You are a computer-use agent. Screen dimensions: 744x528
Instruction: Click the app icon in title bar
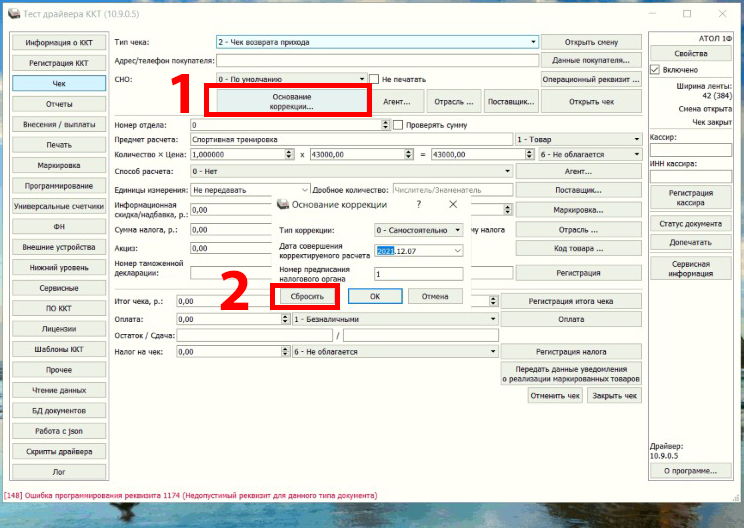tap(13, 15)
